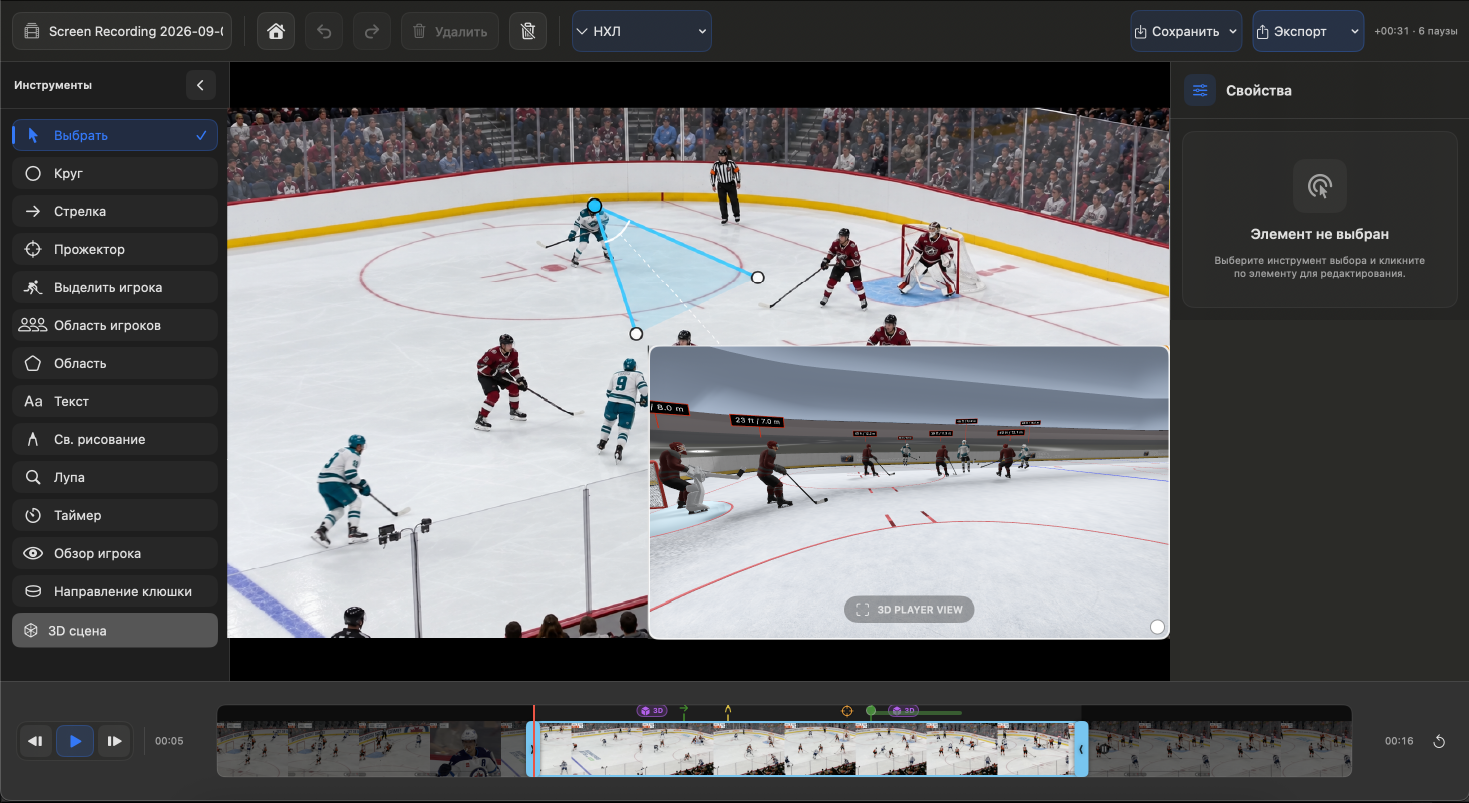
Task: Select the Круг circle tool
Action: point(115,173)
